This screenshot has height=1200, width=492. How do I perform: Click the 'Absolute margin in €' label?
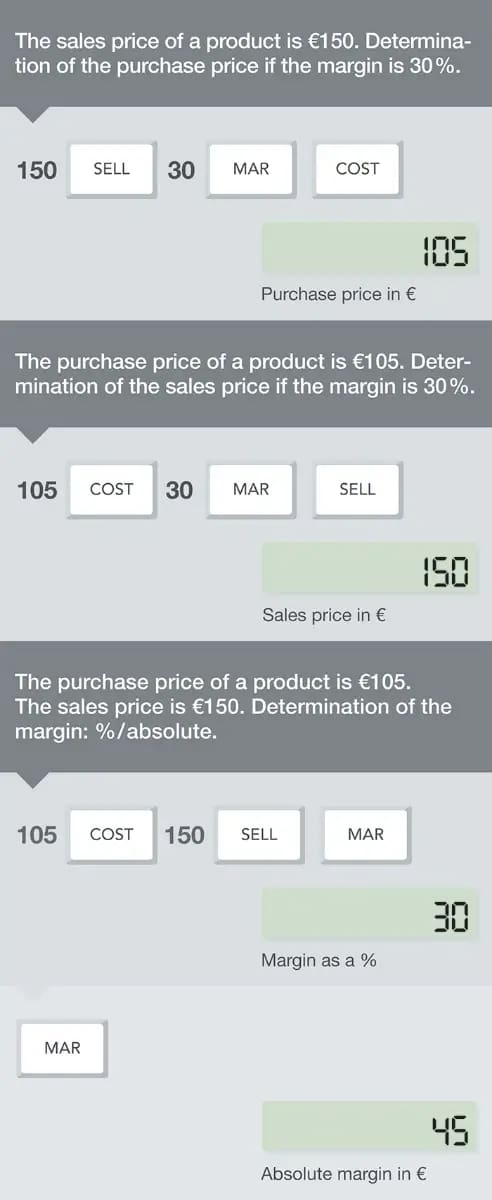tap(344, 1174)
